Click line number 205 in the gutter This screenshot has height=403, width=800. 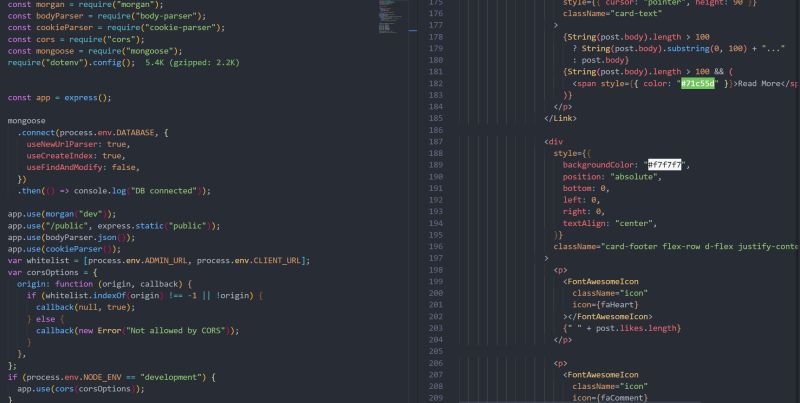tap(435, 351)
